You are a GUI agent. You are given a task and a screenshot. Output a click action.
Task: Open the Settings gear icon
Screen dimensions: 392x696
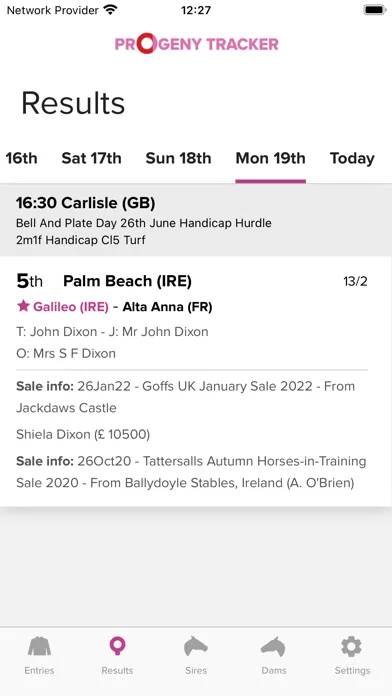pos(352,647)
